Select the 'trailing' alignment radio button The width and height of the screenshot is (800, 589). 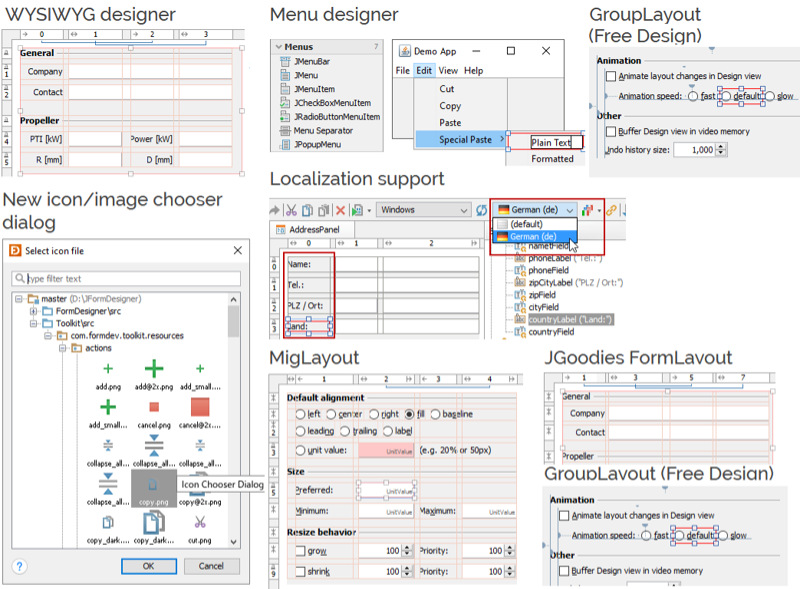click(345, 431)
